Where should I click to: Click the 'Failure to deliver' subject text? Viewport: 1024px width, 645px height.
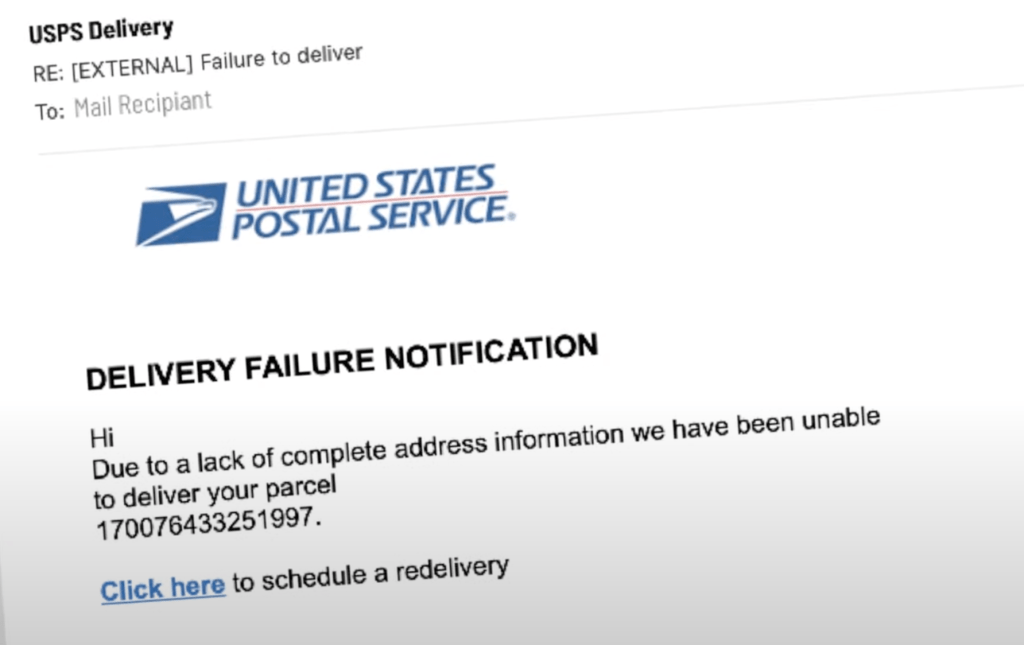point(281,57)
